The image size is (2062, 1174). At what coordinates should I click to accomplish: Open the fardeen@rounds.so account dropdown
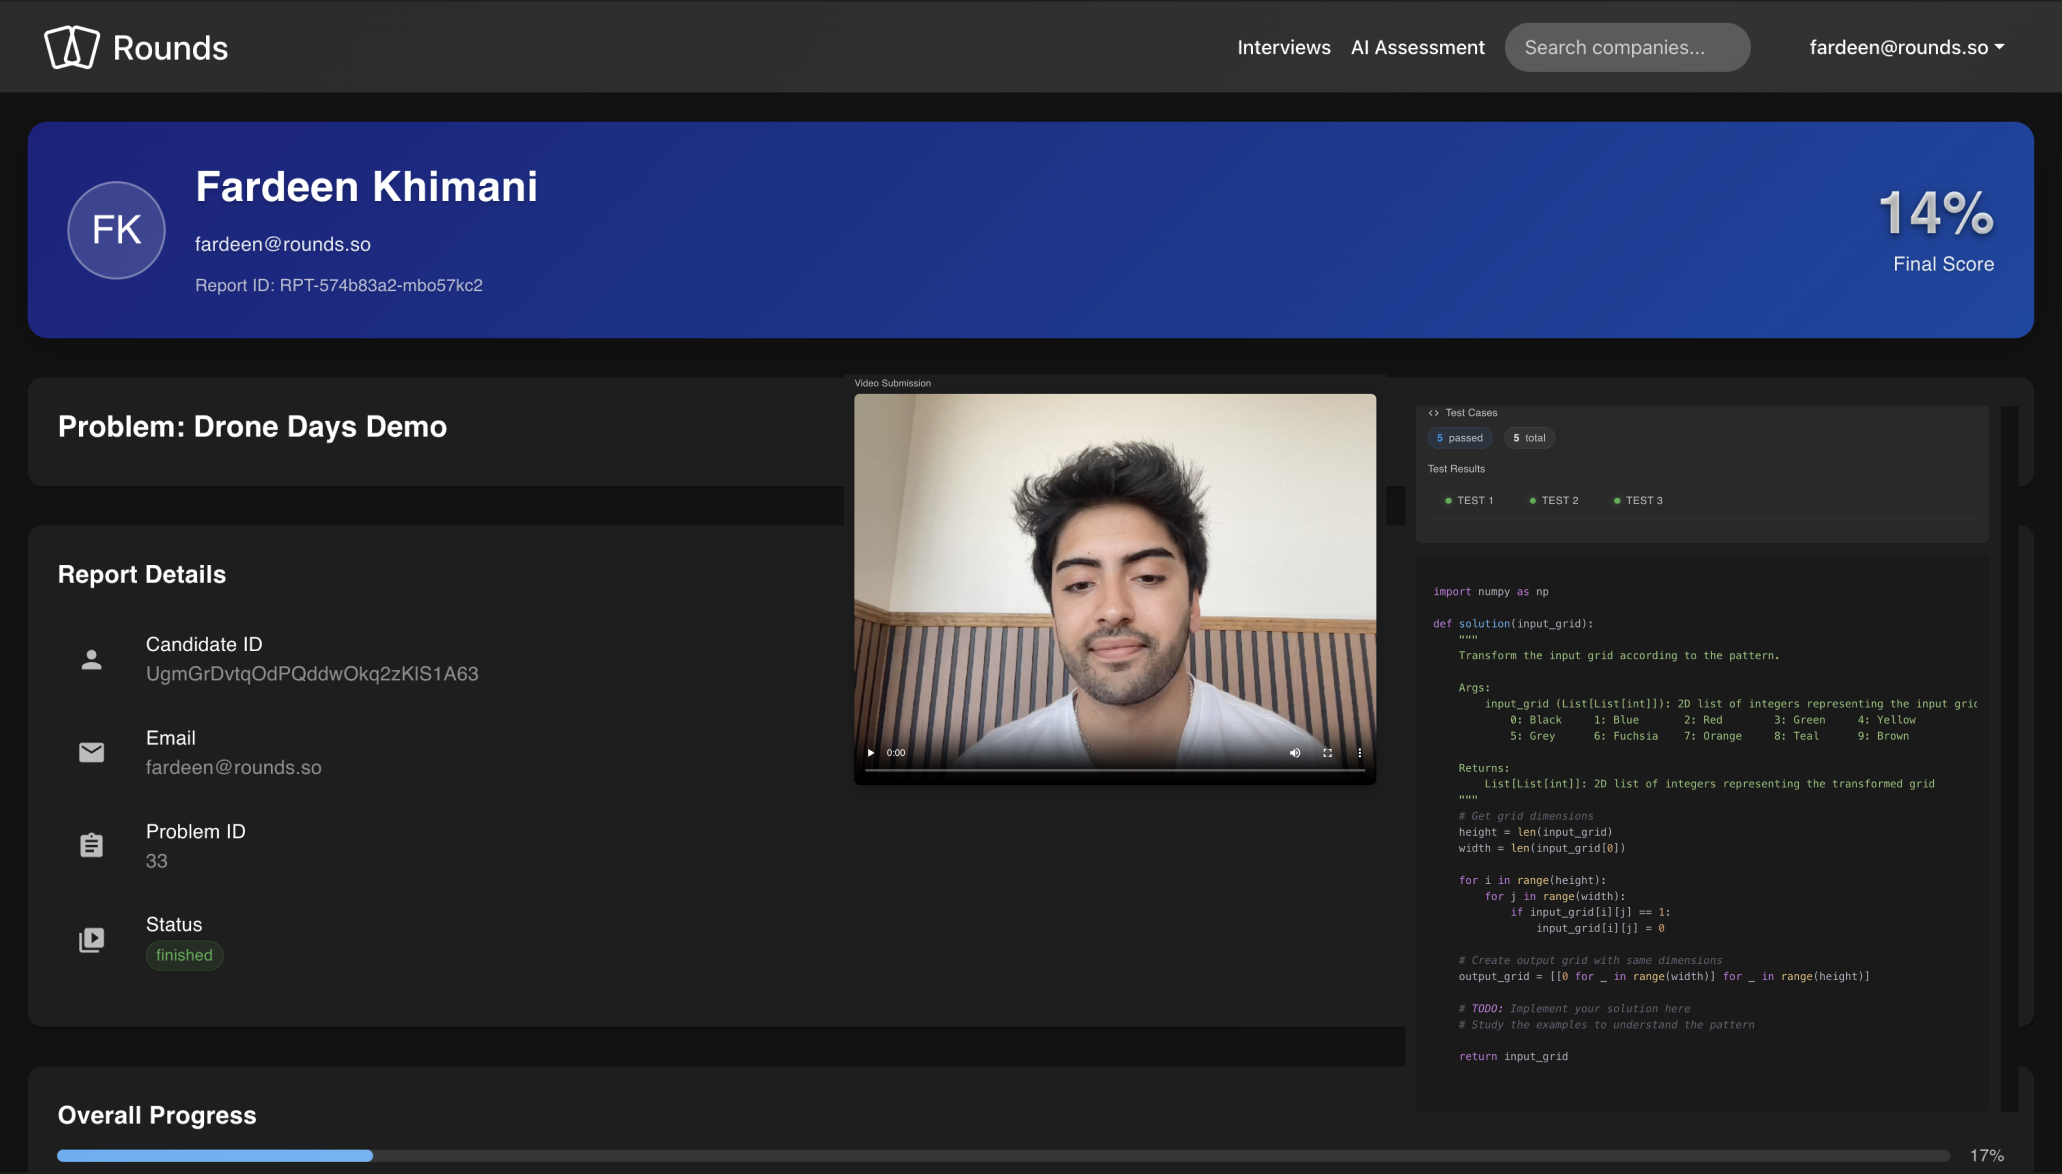point(1906,47)
